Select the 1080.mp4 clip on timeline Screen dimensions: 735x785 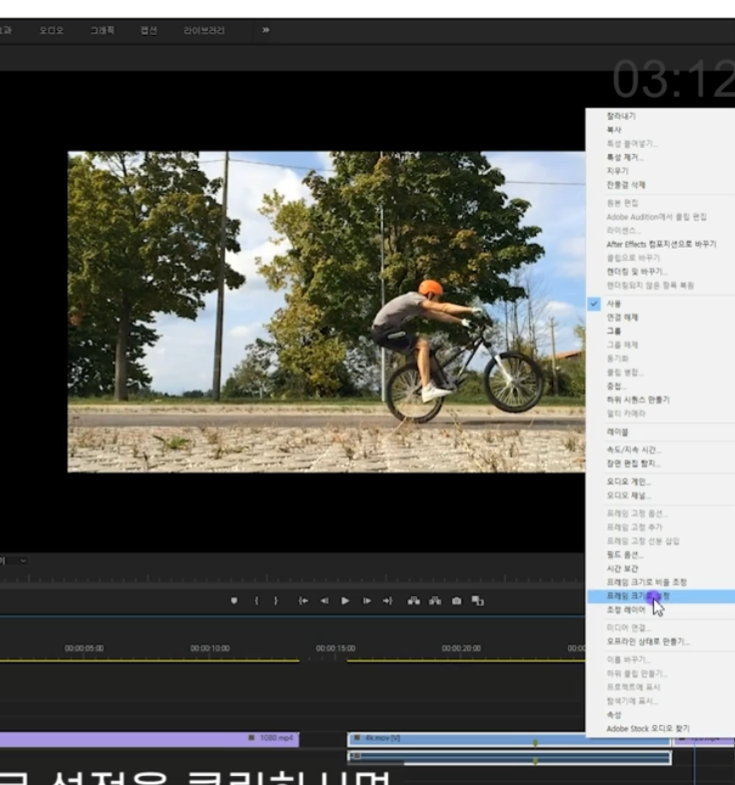pyautogui.click(x=149, y=739)
